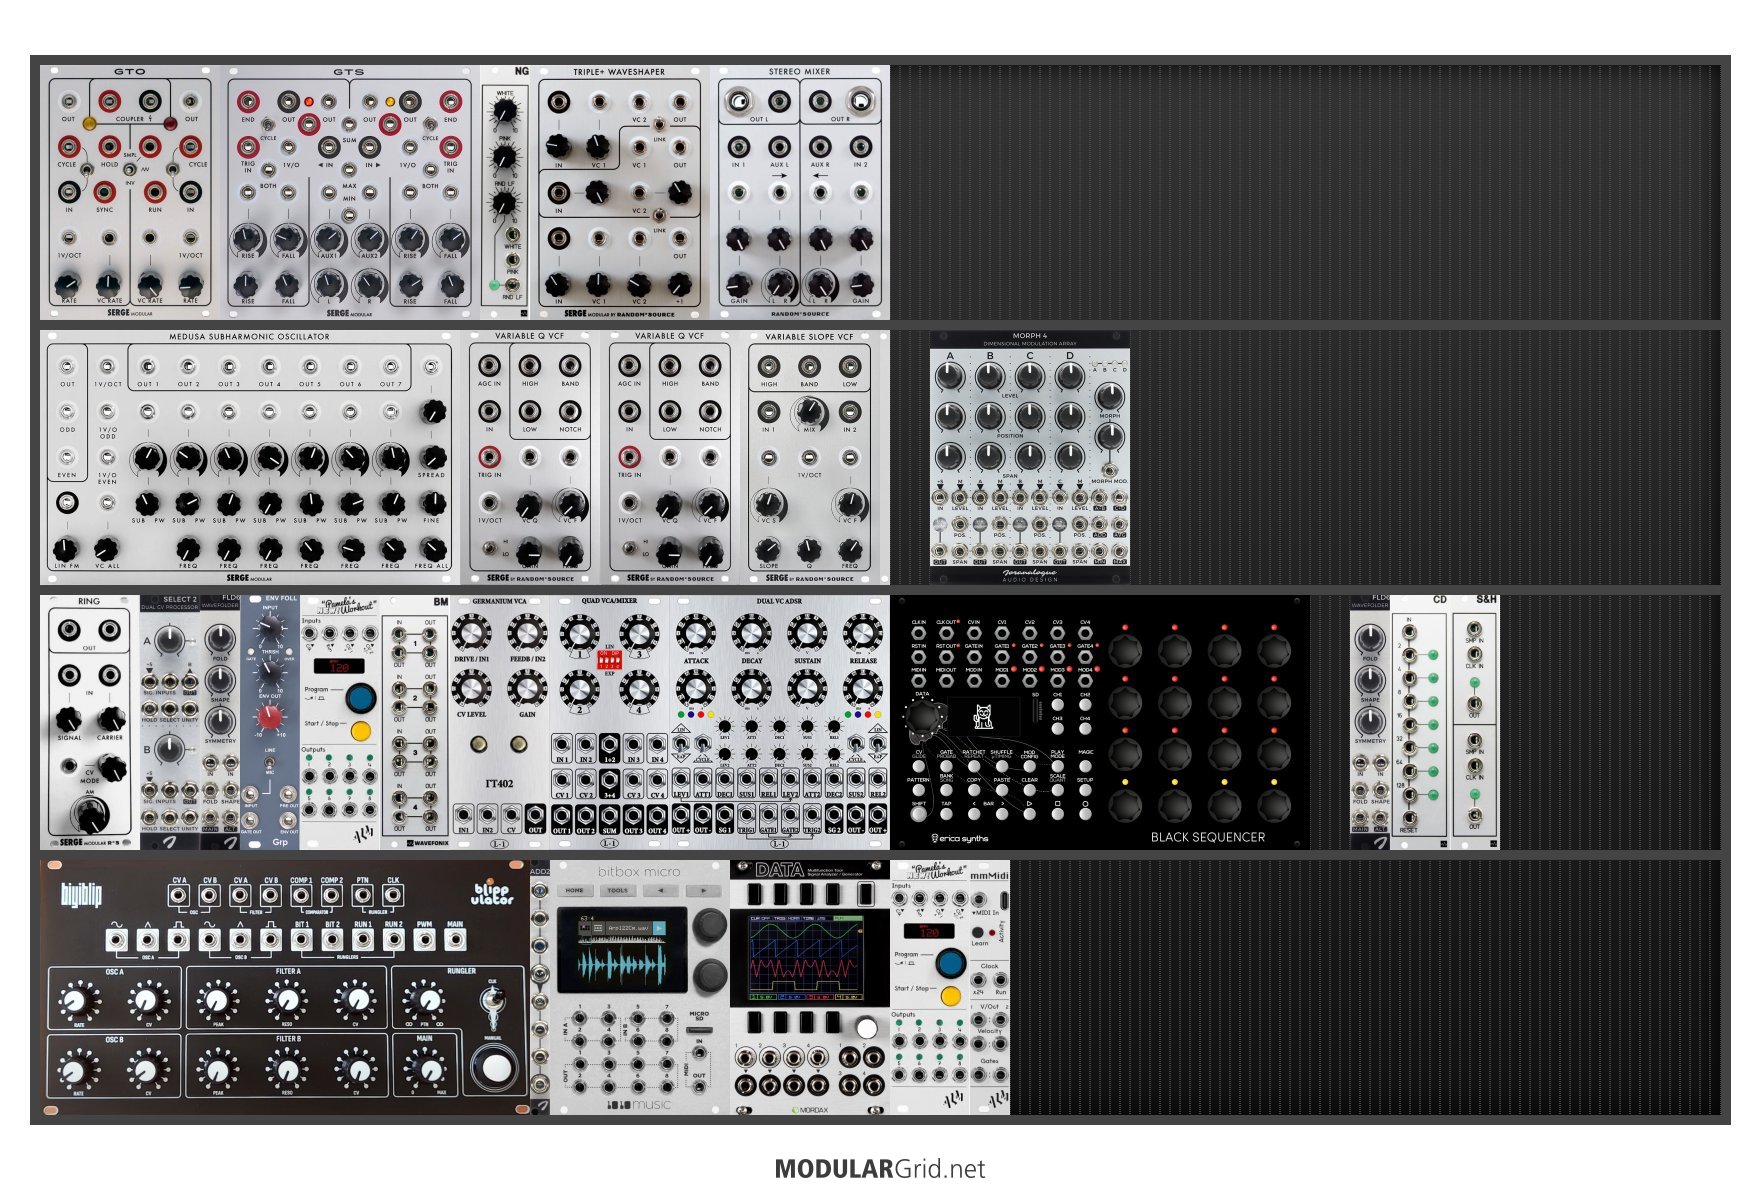This screenshot has width=1761, height=1190.
Task: Click the MIDI OUT jack on Black Sequencer
Action: [x=946, y=681]
